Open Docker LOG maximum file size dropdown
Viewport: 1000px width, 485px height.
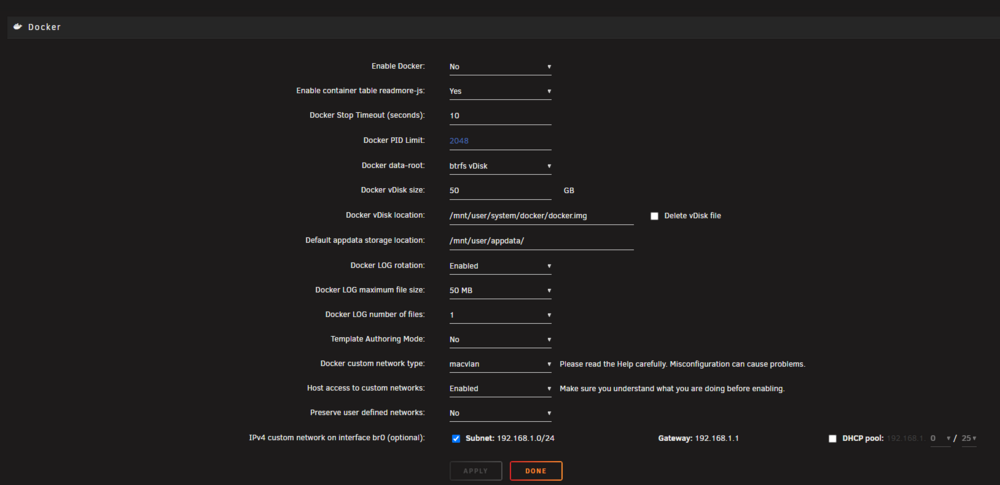coord(500,290)
